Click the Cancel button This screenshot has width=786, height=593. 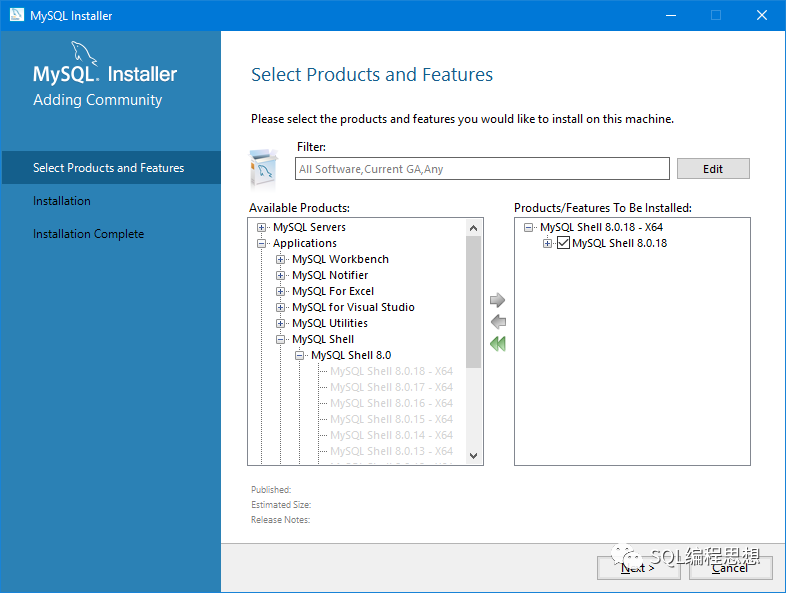point(730,568)
